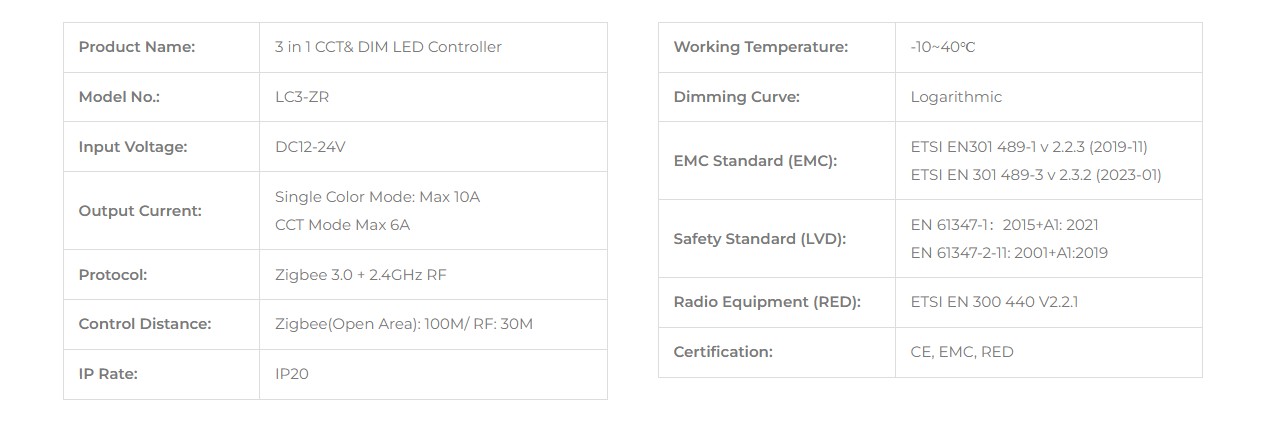Select the Output Current label
The height and width of the screenshot is (423, 1283).
click(140, 211)
